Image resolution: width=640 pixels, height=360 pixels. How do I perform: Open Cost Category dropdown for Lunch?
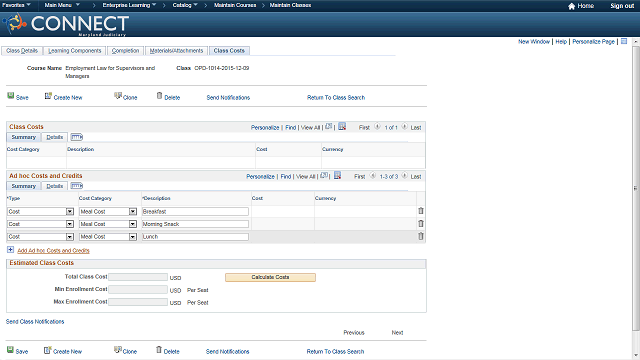pyautogui.click(x=133, y=237)
